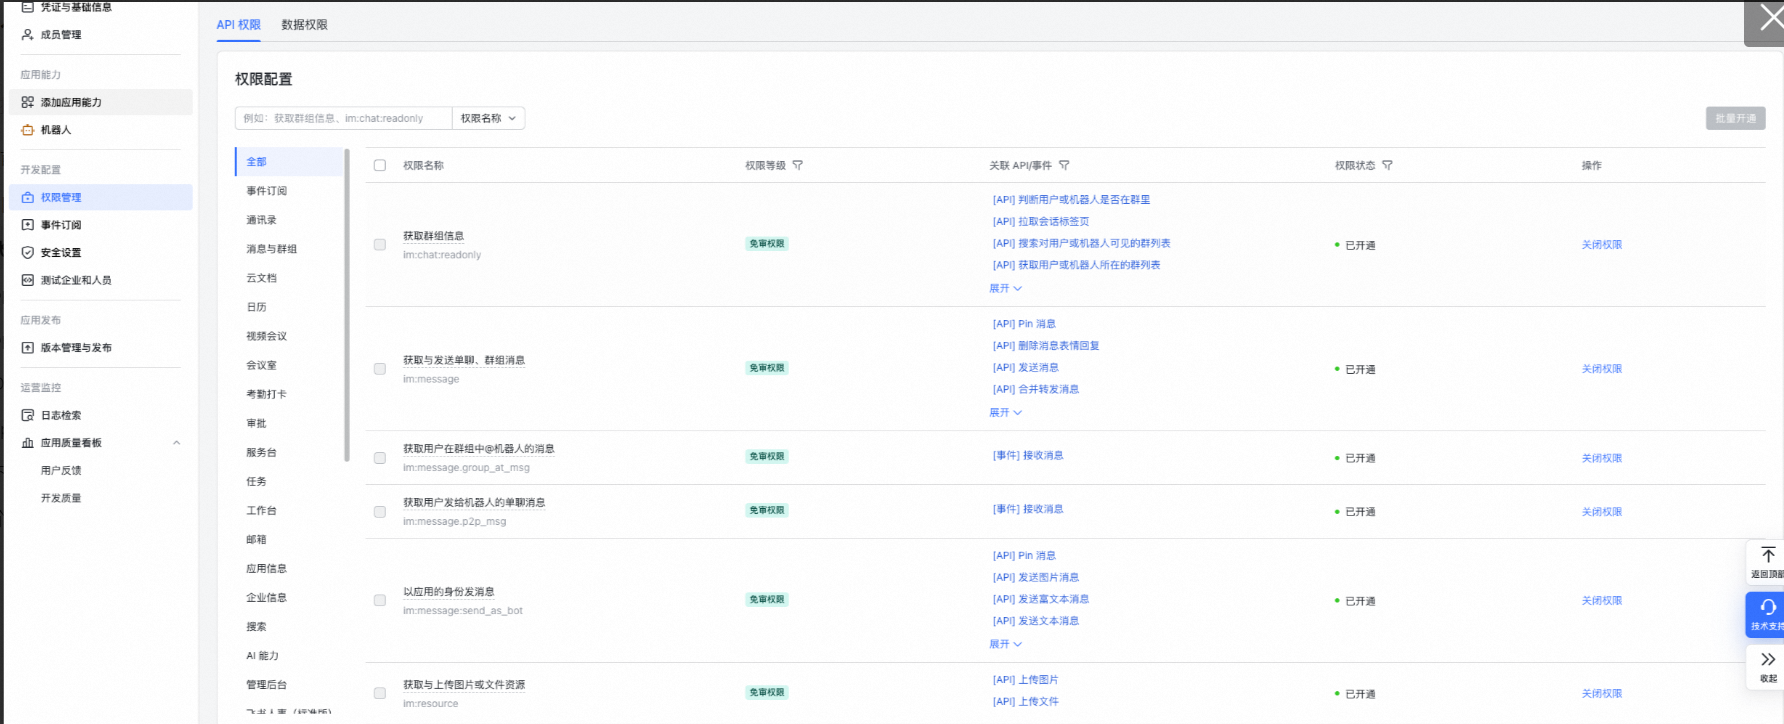Select the 云文档 permission category

[x=262, y=278]
